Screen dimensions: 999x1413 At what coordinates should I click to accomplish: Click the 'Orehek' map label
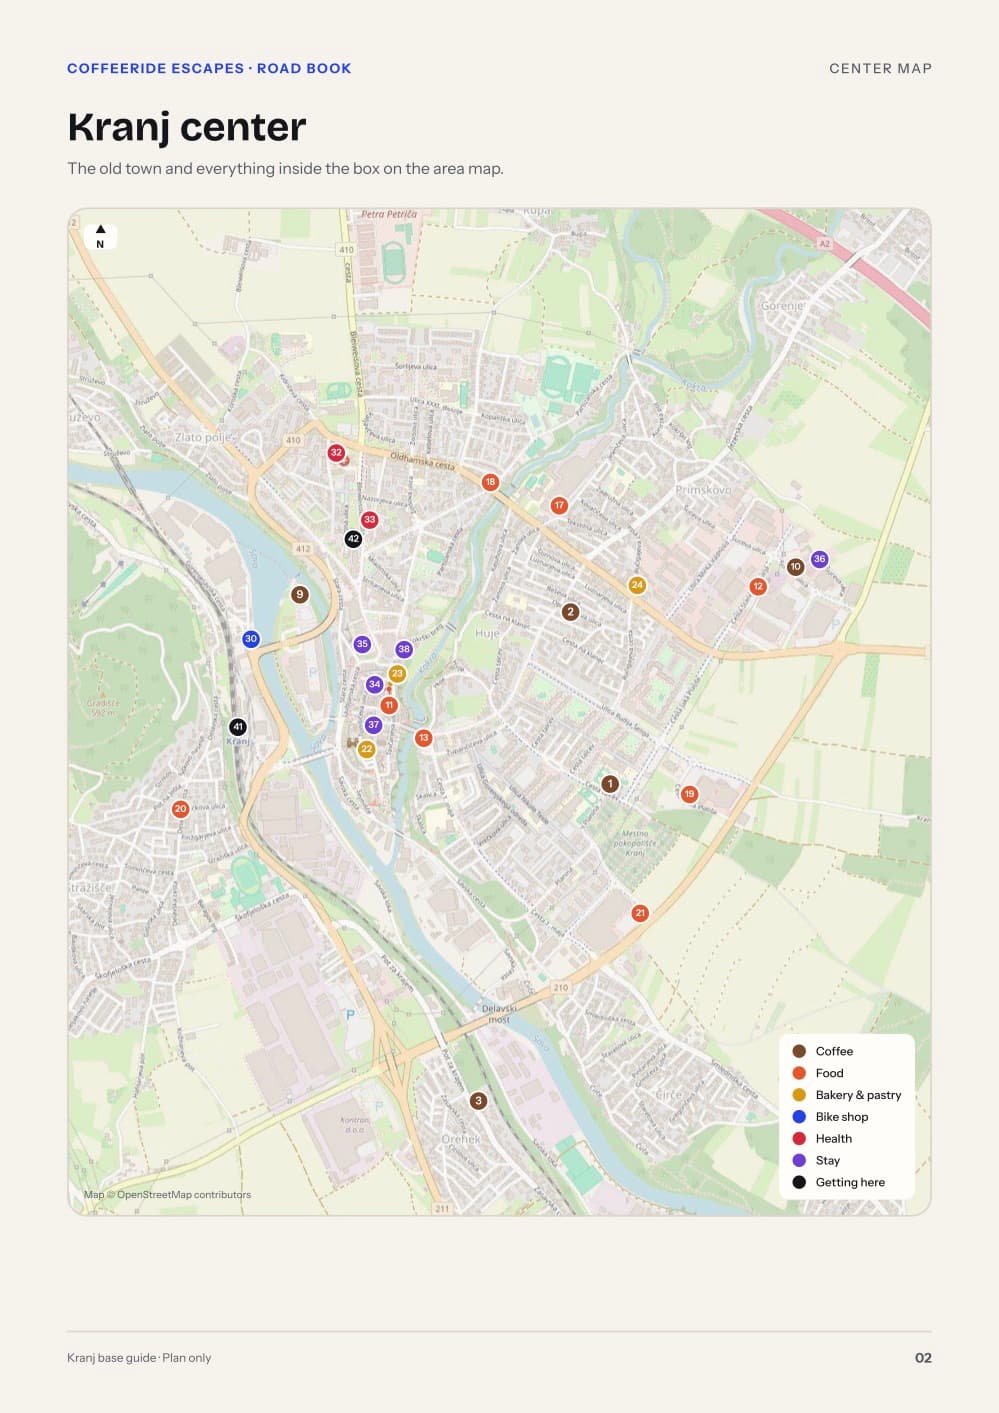[x=461, y=1139]
